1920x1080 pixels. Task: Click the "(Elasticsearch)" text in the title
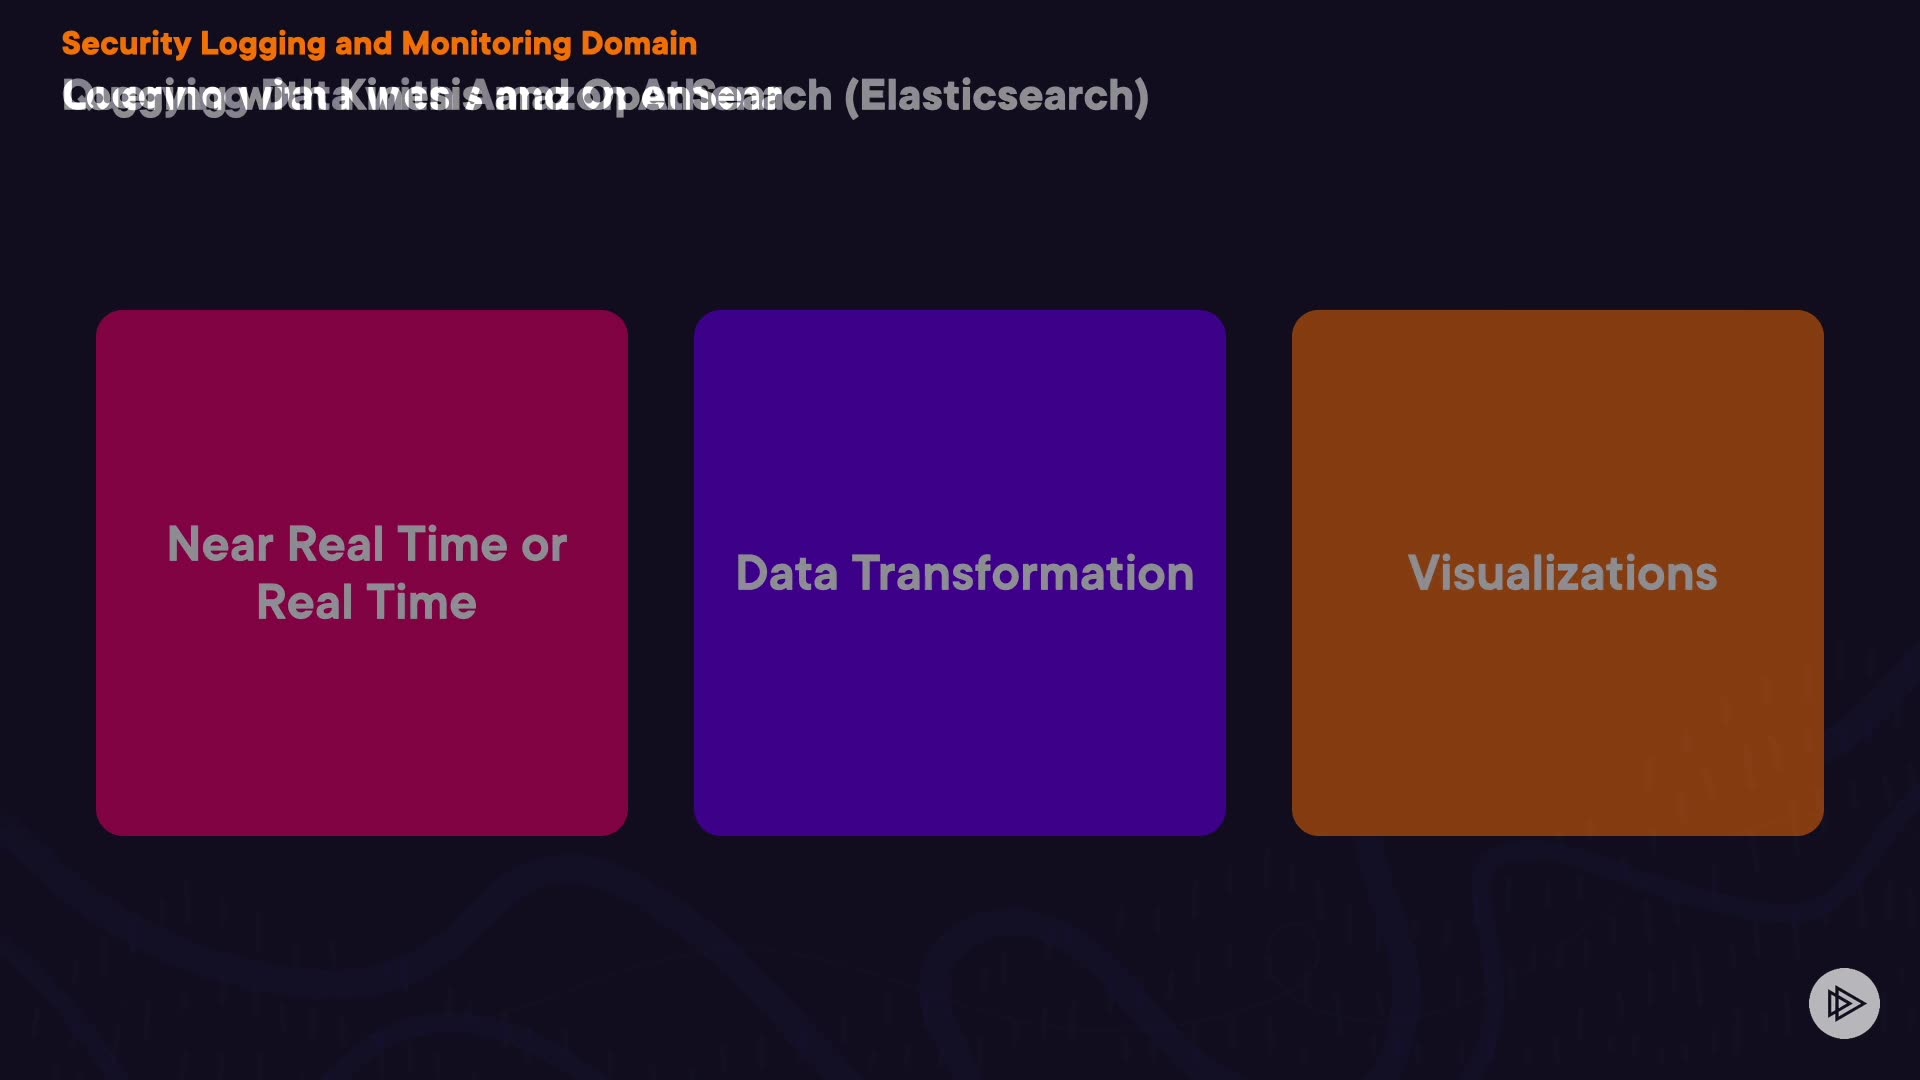click(996, 96)
